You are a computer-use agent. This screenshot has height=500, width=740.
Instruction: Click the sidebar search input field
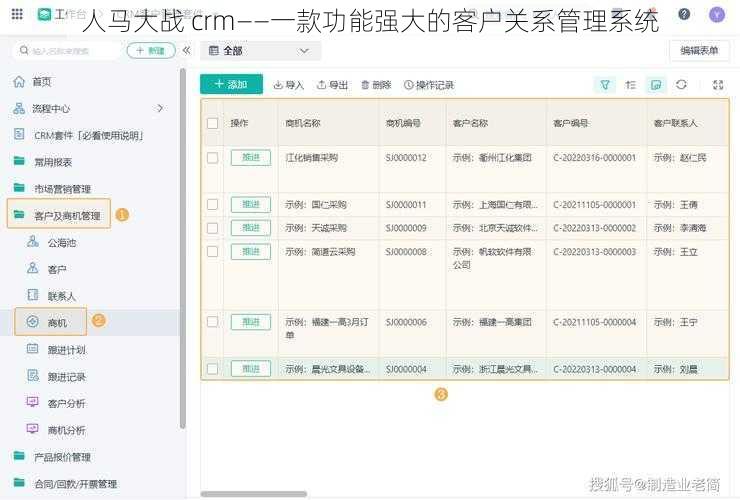pos(66,51)
